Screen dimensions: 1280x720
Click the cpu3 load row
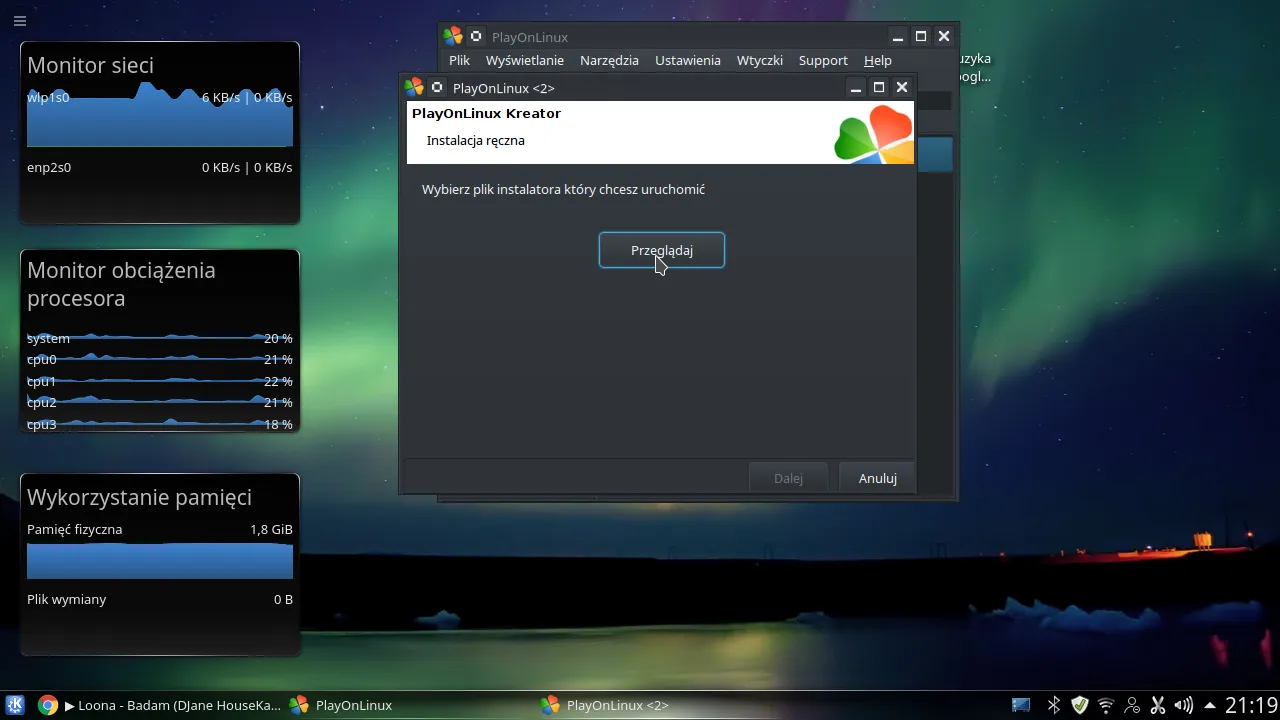tap(160, 424)
